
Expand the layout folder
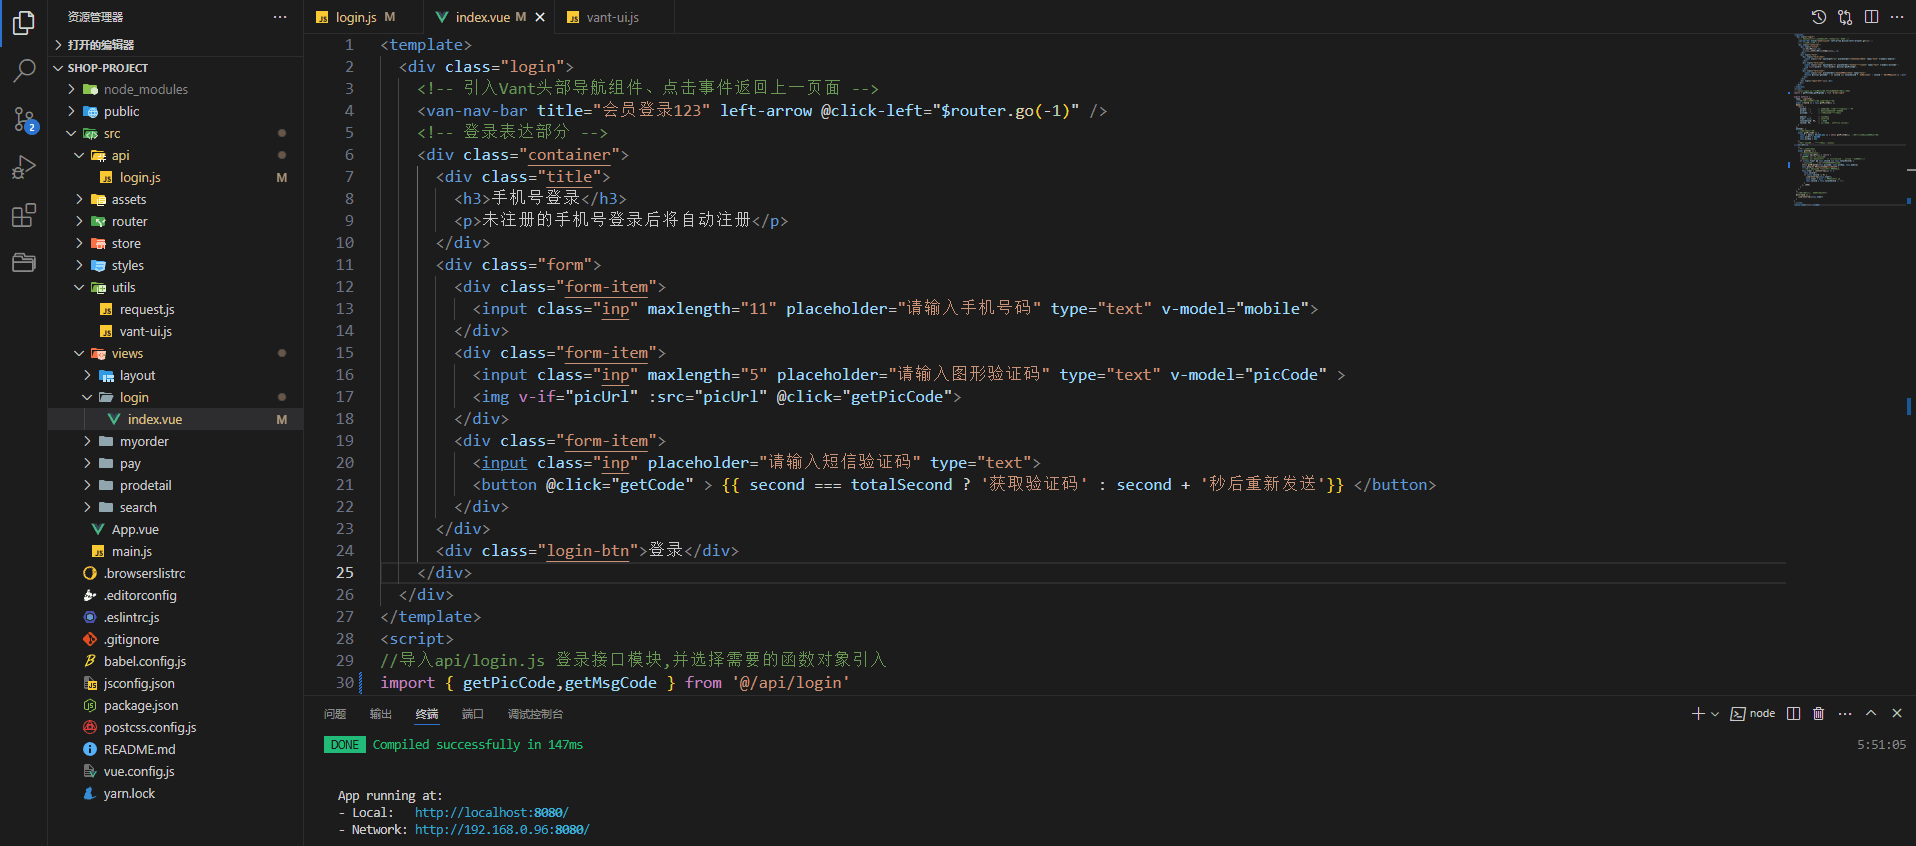(175, 375)
